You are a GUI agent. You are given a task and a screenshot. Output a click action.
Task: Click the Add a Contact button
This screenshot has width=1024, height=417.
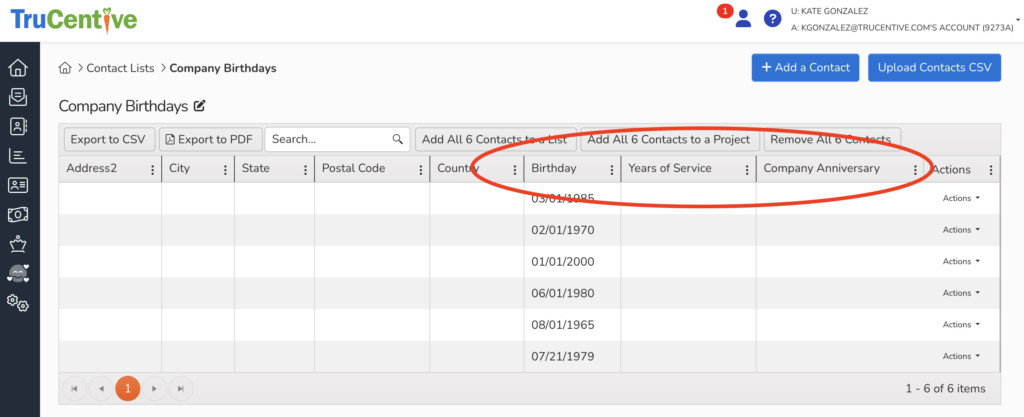(805, 68)
